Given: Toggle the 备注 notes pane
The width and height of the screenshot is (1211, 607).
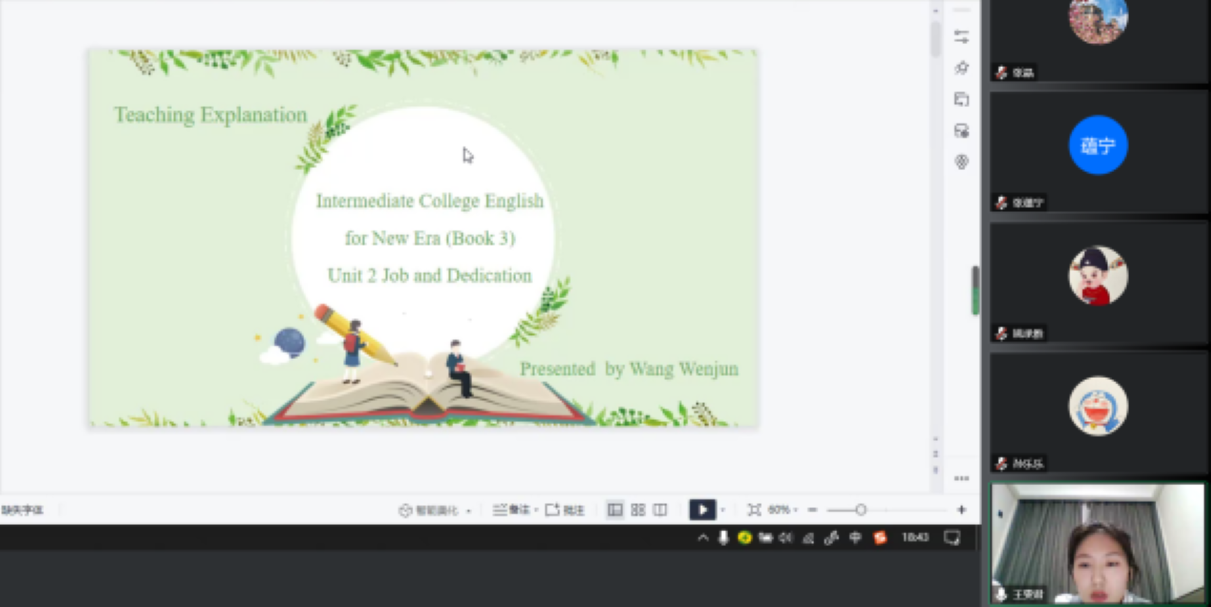Looking at the screenshot, I should point(514,510).
